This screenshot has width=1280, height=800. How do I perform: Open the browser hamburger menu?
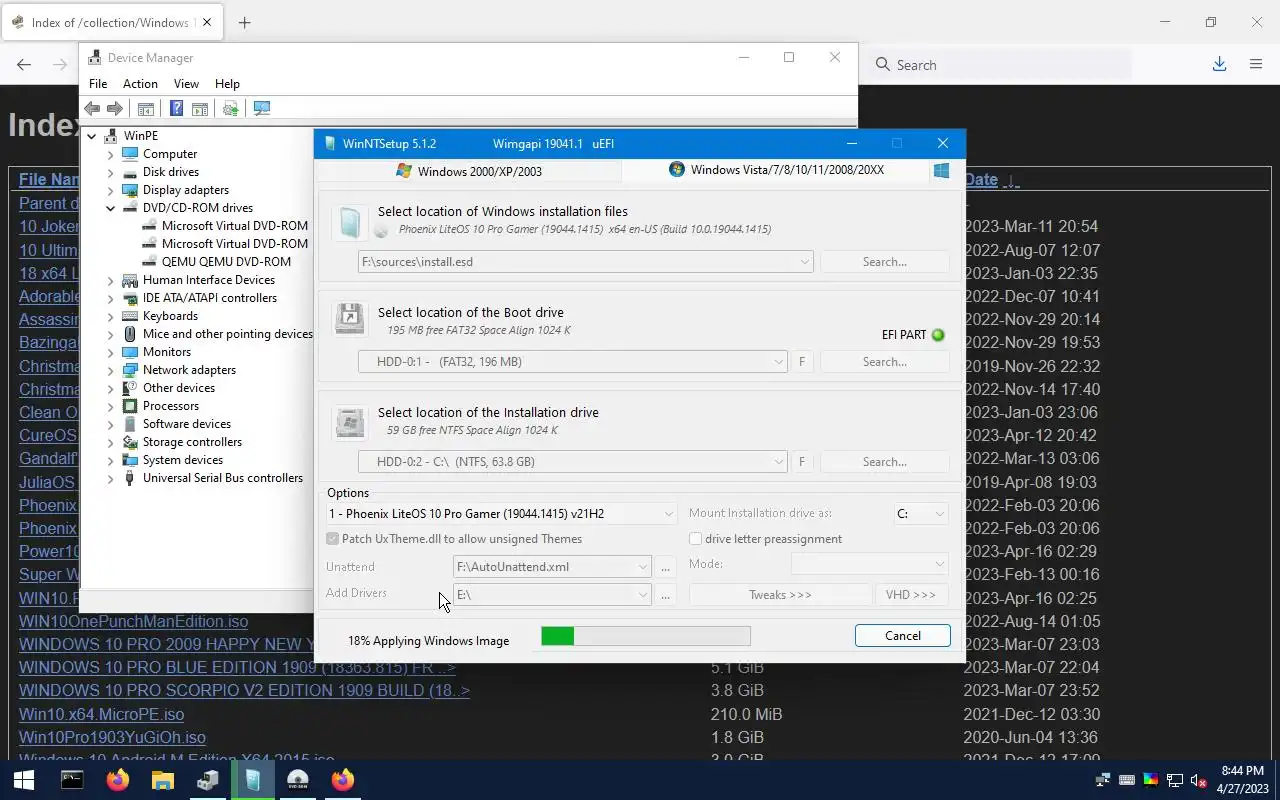[1256, 64]
